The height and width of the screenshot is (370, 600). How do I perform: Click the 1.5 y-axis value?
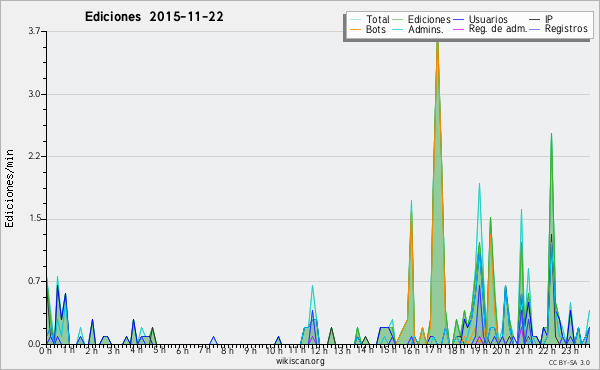tap(34, 219)
